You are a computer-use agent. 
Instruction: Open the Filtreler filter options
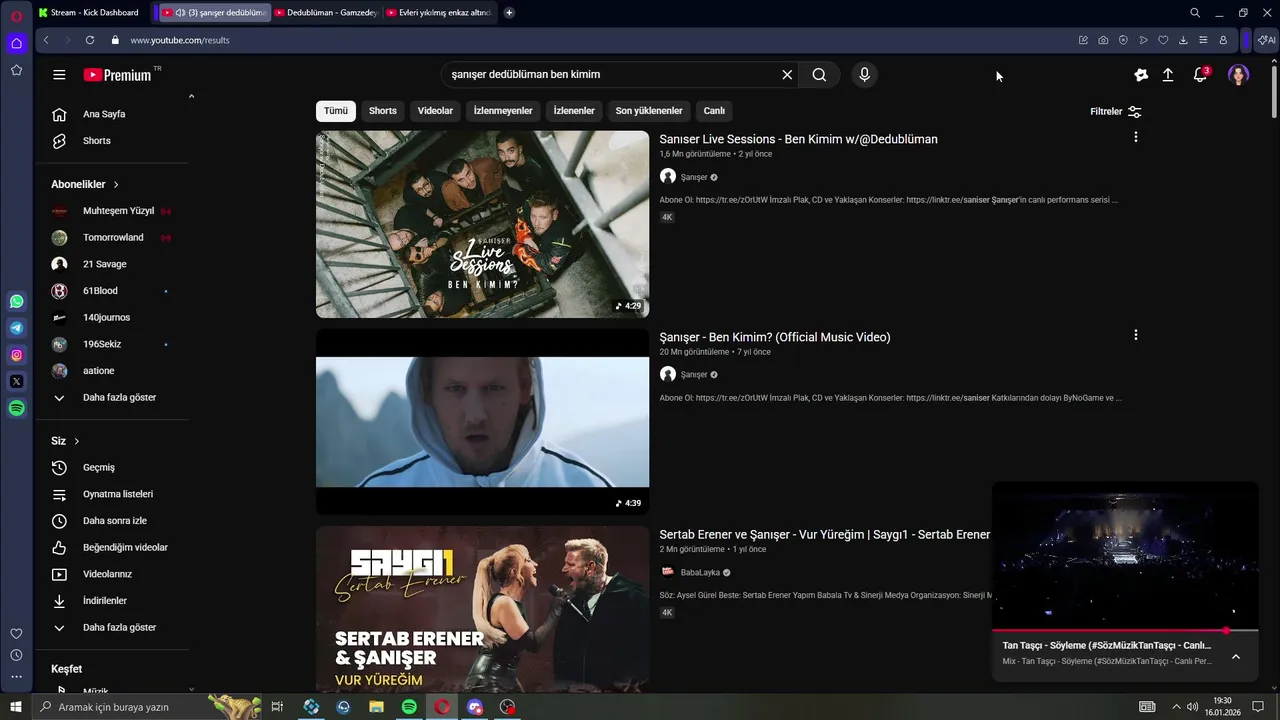coord(1116,111)
